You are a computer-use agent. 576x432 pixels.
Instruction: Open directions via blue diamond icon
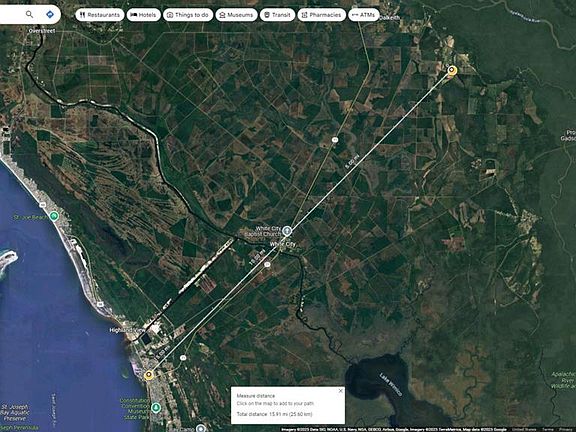coord(50,14)
